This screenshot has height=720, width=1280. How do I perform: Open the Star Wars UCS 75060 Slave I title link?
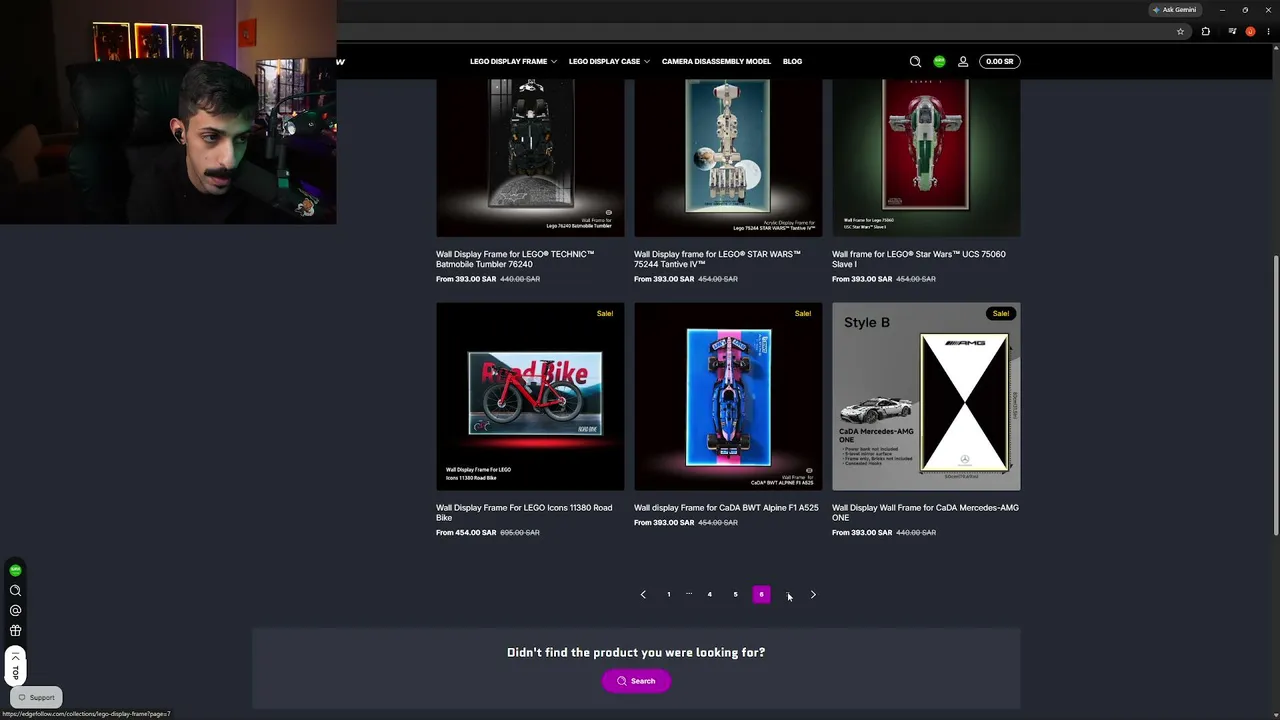(x=919, y=259)
